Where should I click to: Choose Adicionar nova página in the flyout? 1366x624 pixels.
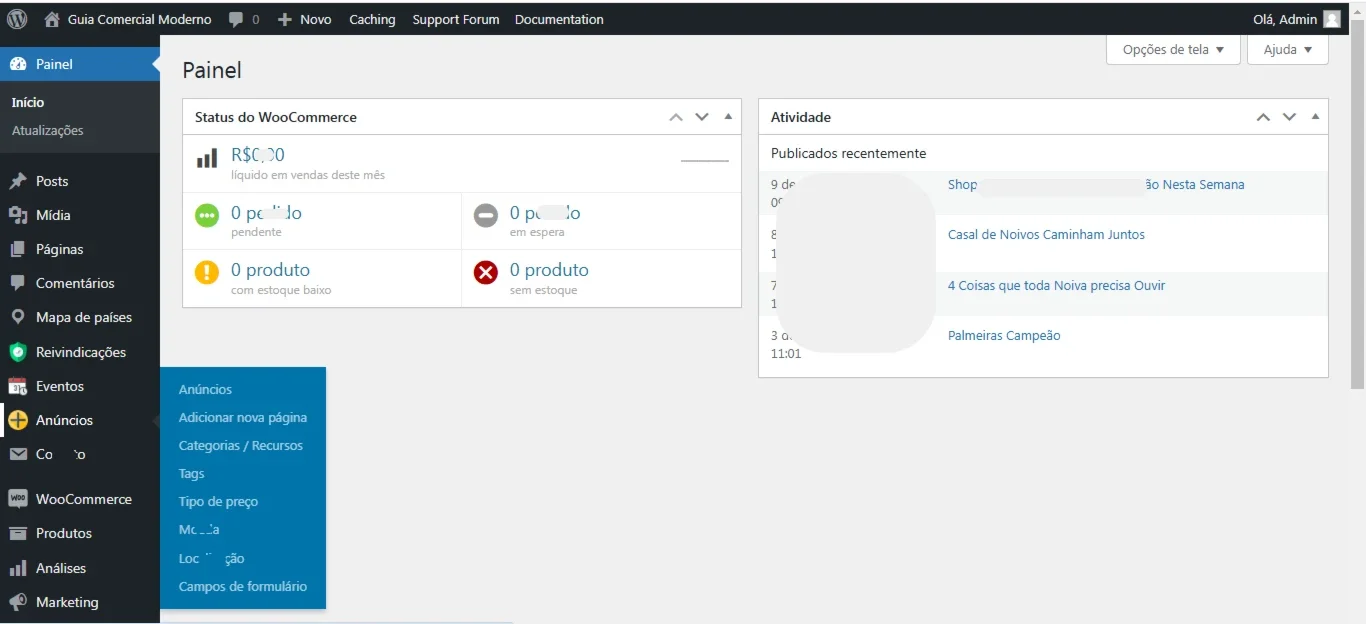tap(243, 417)
